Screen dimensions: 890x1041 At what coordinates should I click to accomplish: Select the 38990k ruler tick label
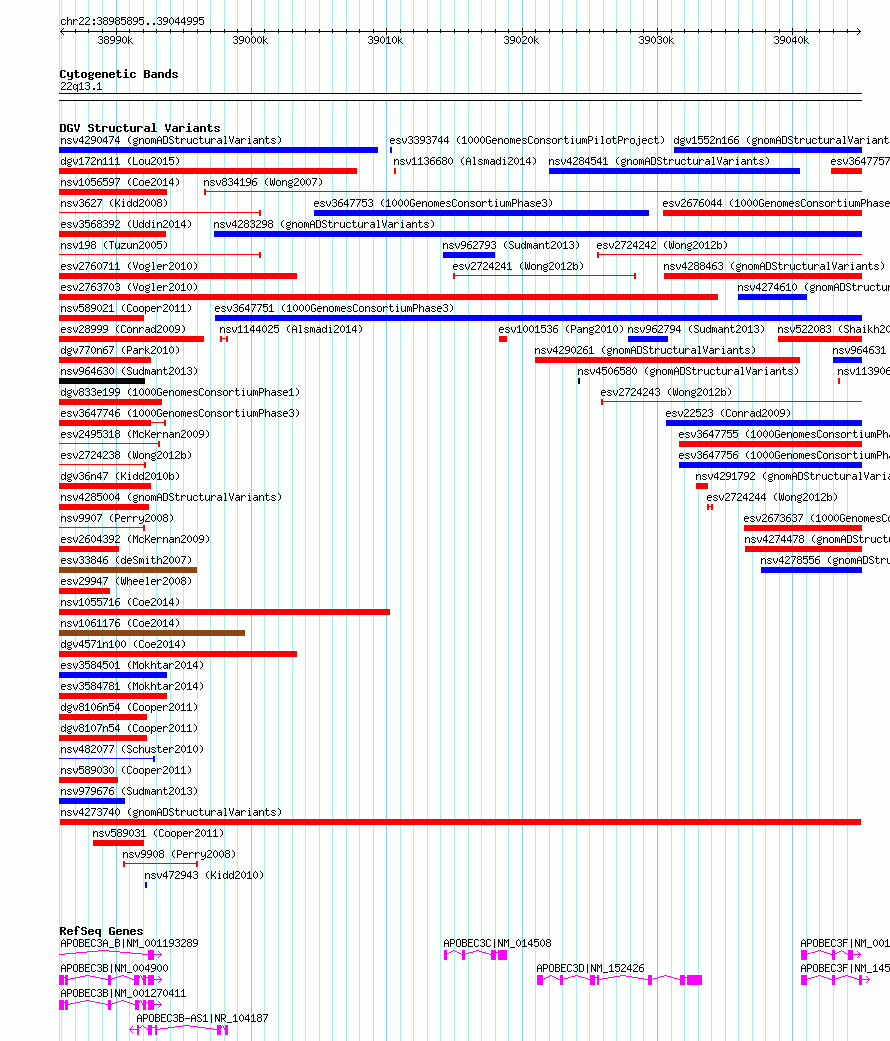pyautogui.click(x=115, y=40)
